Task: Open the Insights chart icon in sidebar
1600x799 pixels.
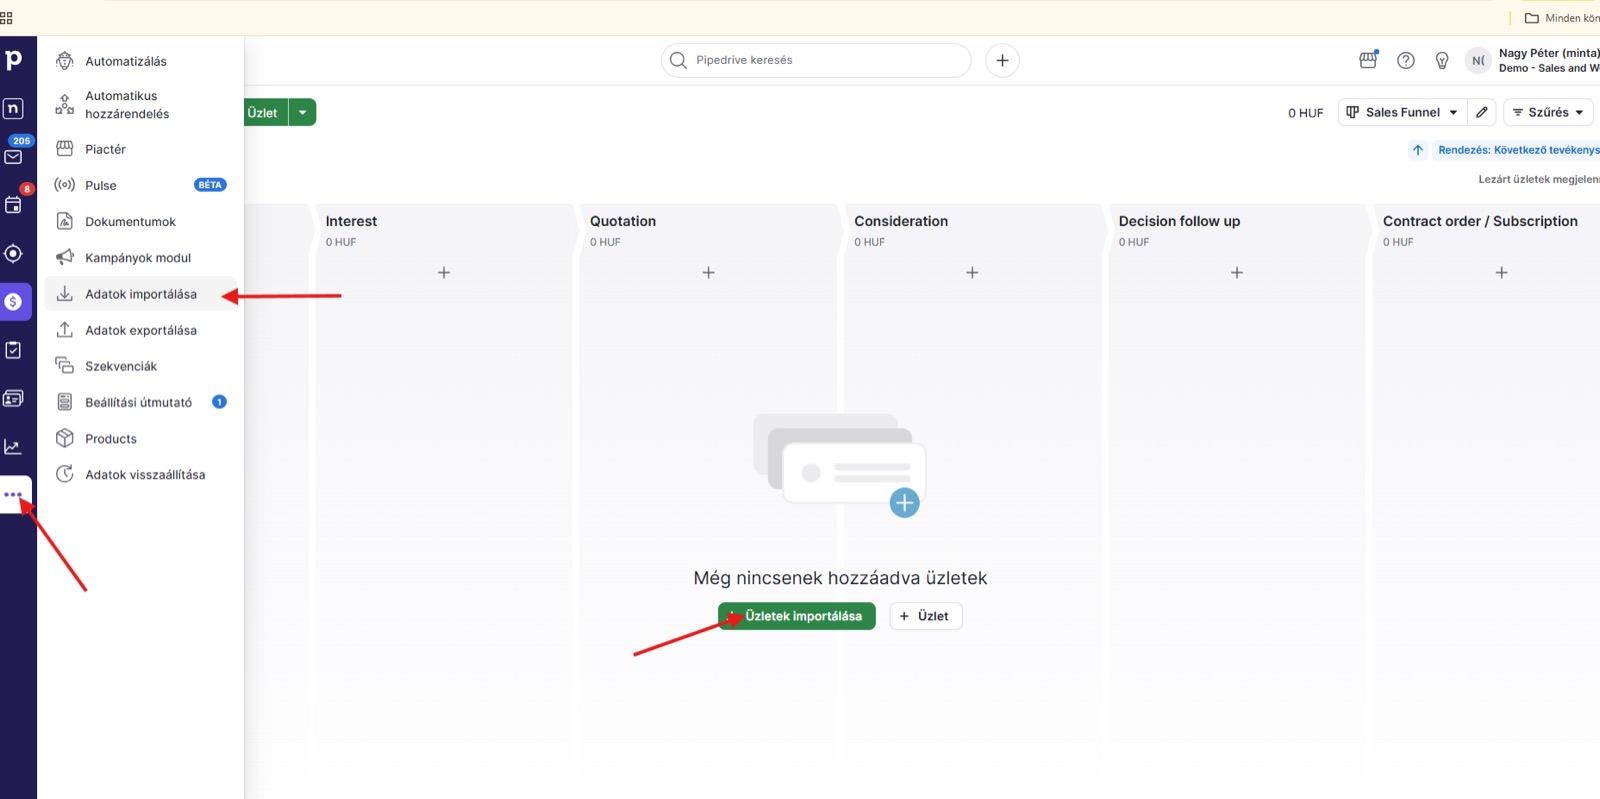Action: (x=13, y=446)
